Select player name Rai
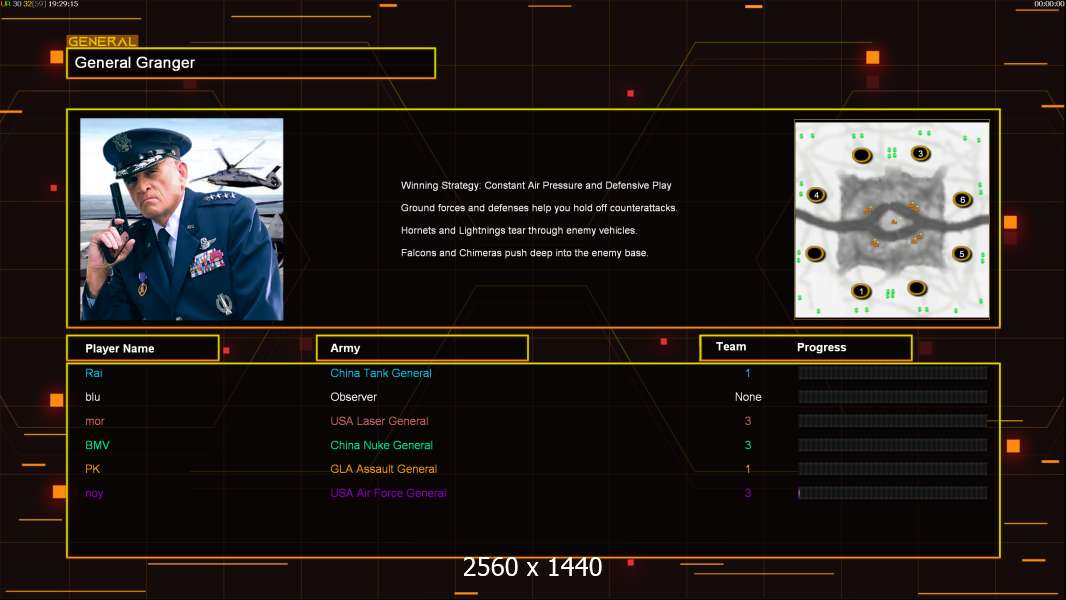Viewport: 1066px width, 600px height. click(x=94, y=373)
